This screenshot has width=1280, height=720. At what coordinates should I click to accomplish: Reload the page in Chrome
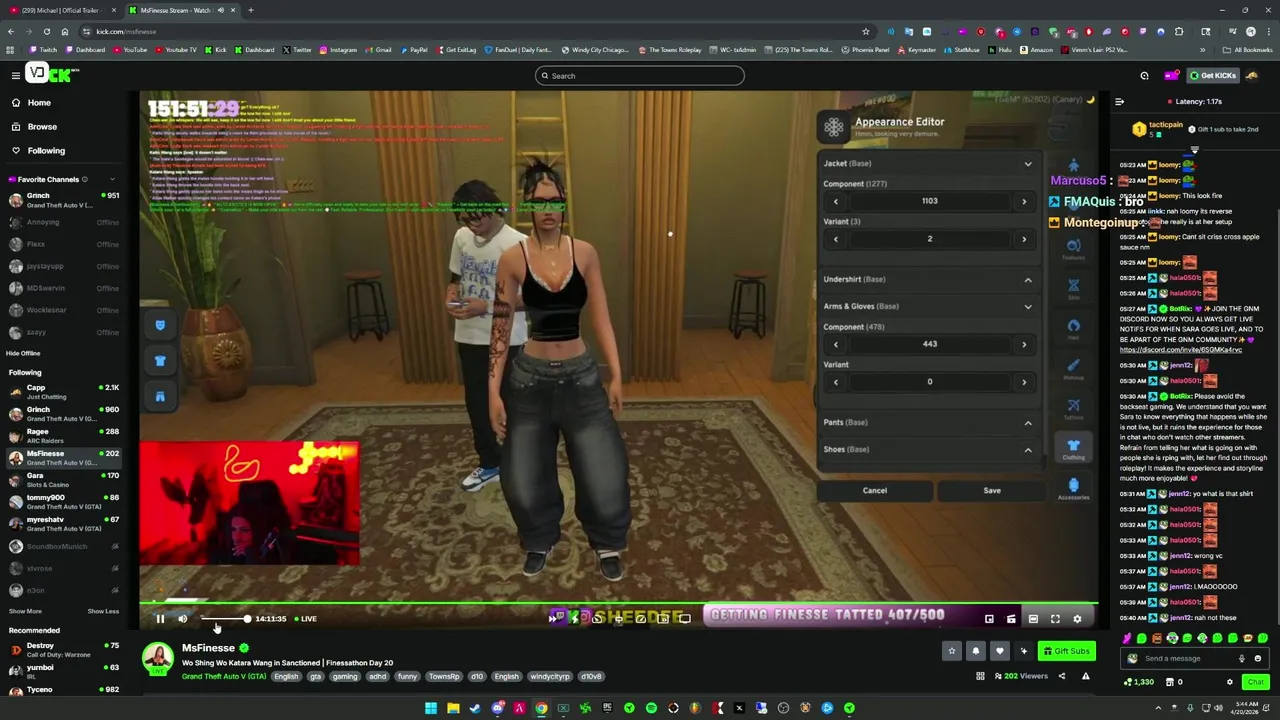tap(46, 31)
